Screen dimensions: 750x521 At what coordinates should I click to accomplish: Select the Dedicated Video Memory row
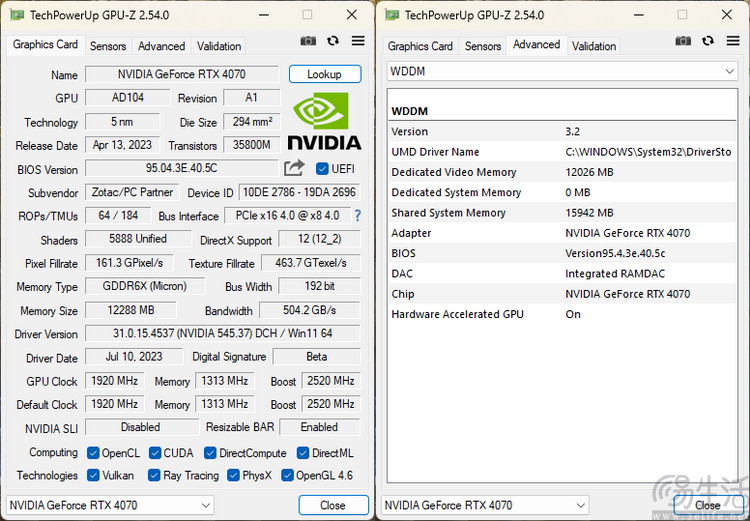coord(562,172)
